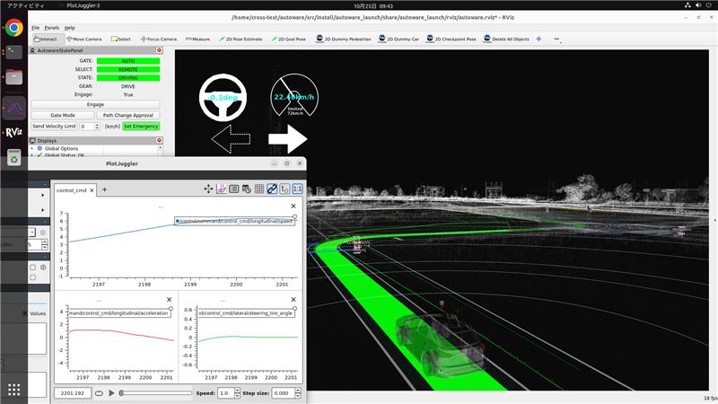Viewport: 718px width, 404px height.
Task: Select the 2D Checkpoint Pose tool
Action: coord(451,39)
